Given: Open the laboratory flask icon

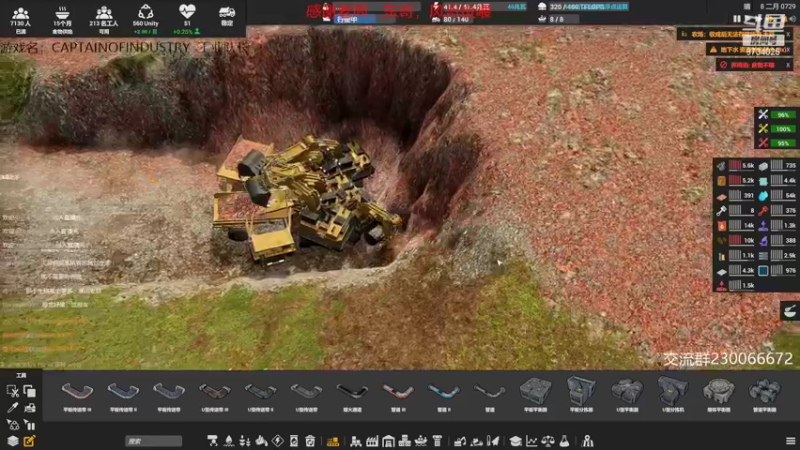Looking at the screenshot, I should (x=564, y=441).
